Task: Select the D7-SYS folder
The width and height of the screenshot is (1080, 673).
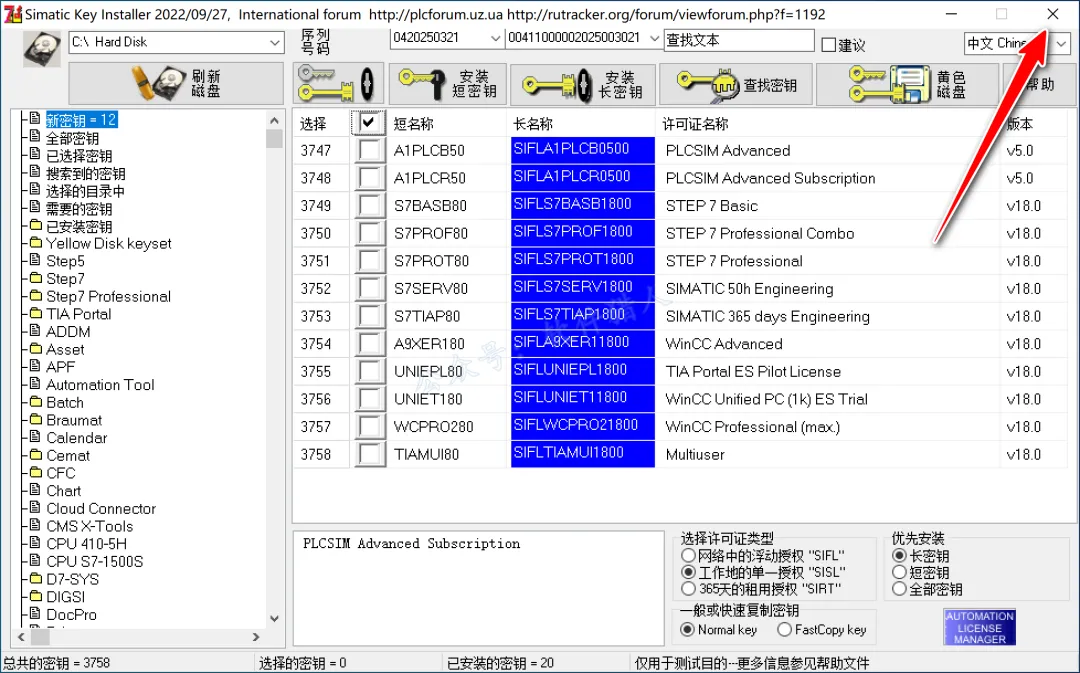Action: click(x=72, y=579)
